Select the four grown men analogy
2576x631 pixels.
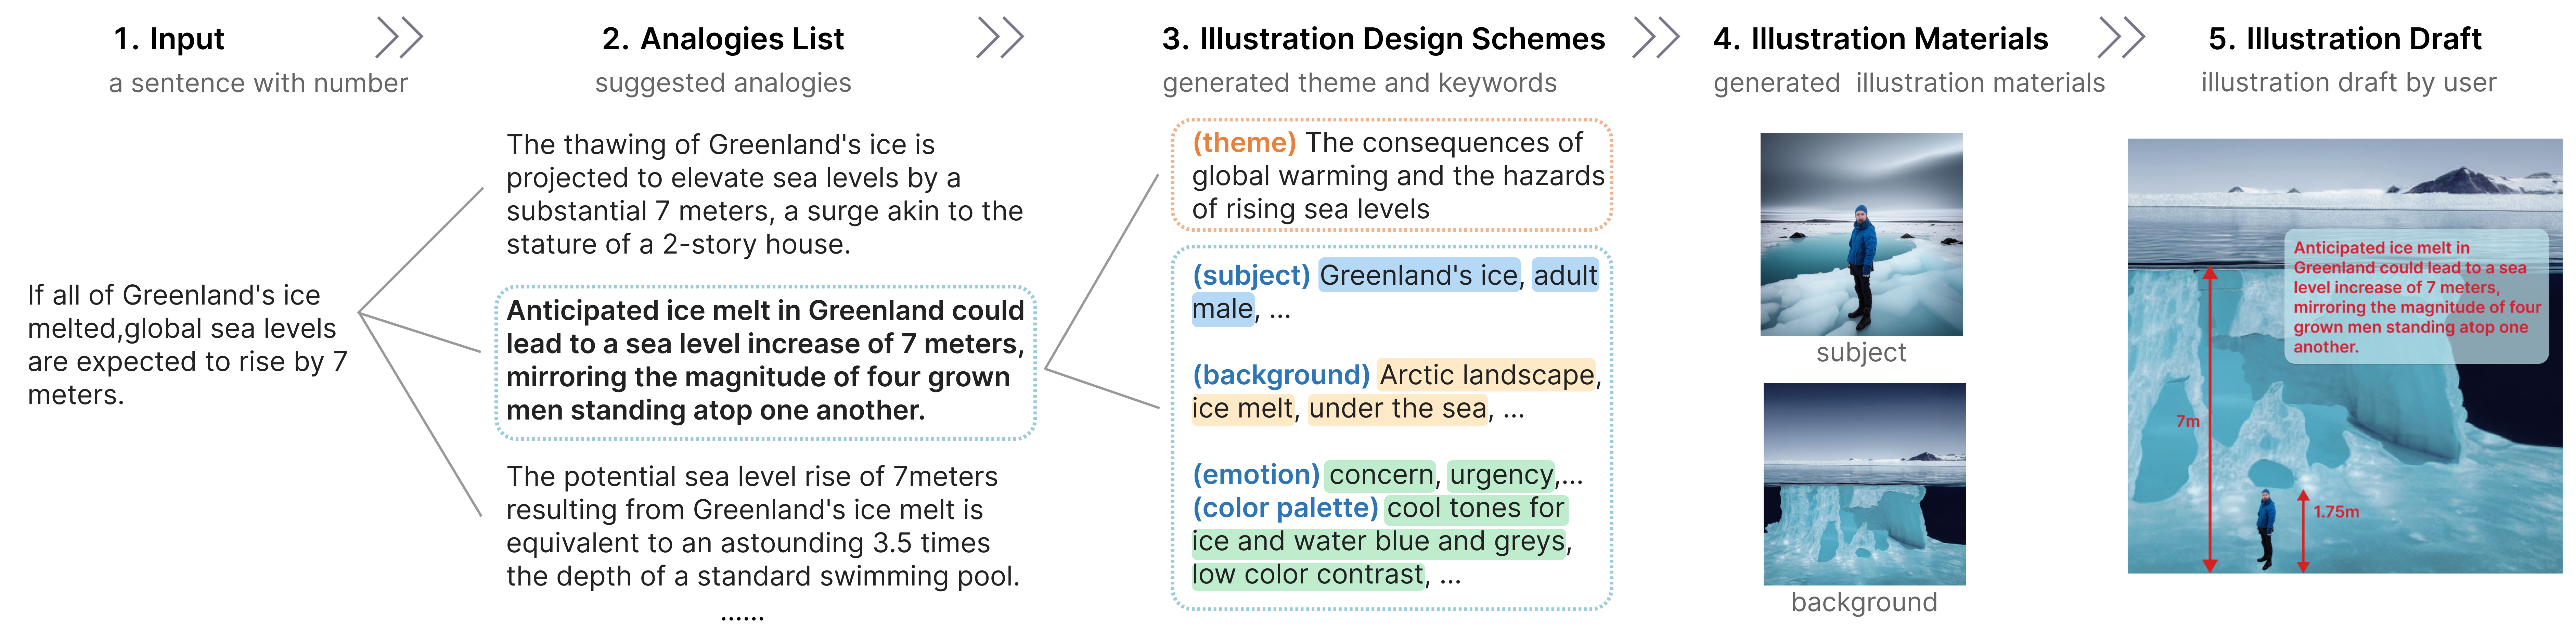click(x=765, y=361)
